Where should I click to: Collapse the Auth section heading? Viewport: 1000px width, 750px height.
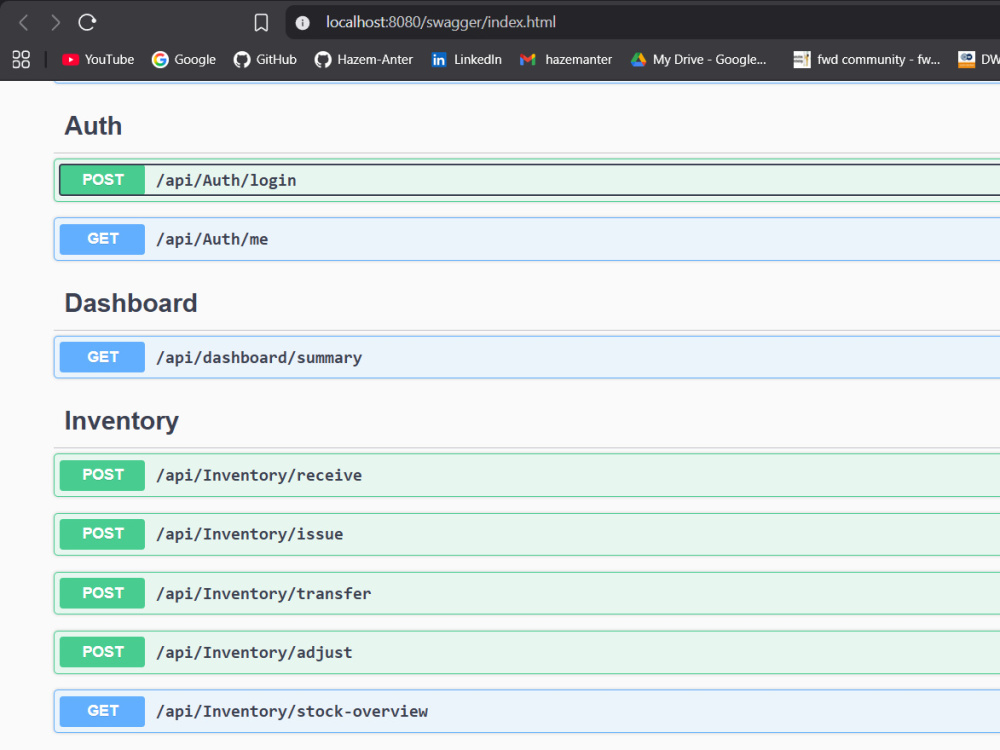[93, 126]
